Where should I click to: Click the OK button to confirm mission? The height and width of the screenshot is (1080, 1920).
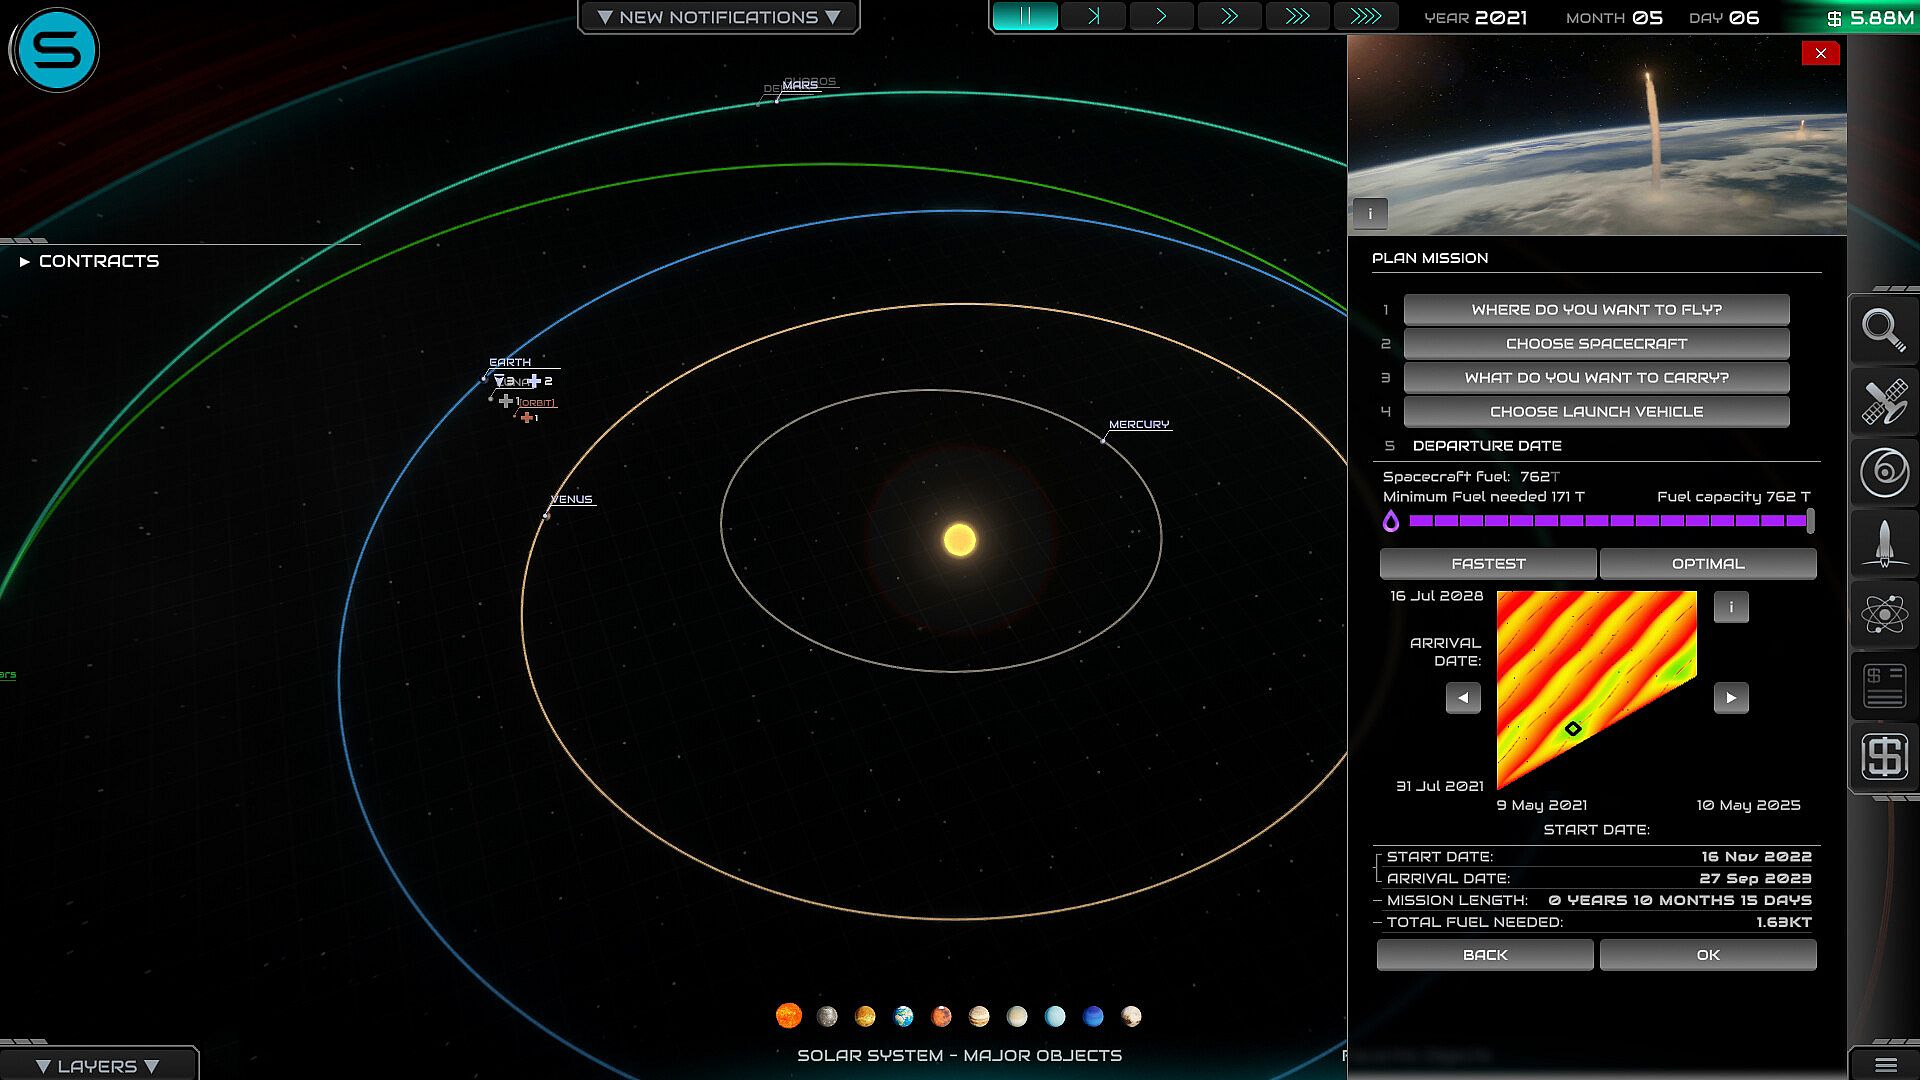[1708, 955]
